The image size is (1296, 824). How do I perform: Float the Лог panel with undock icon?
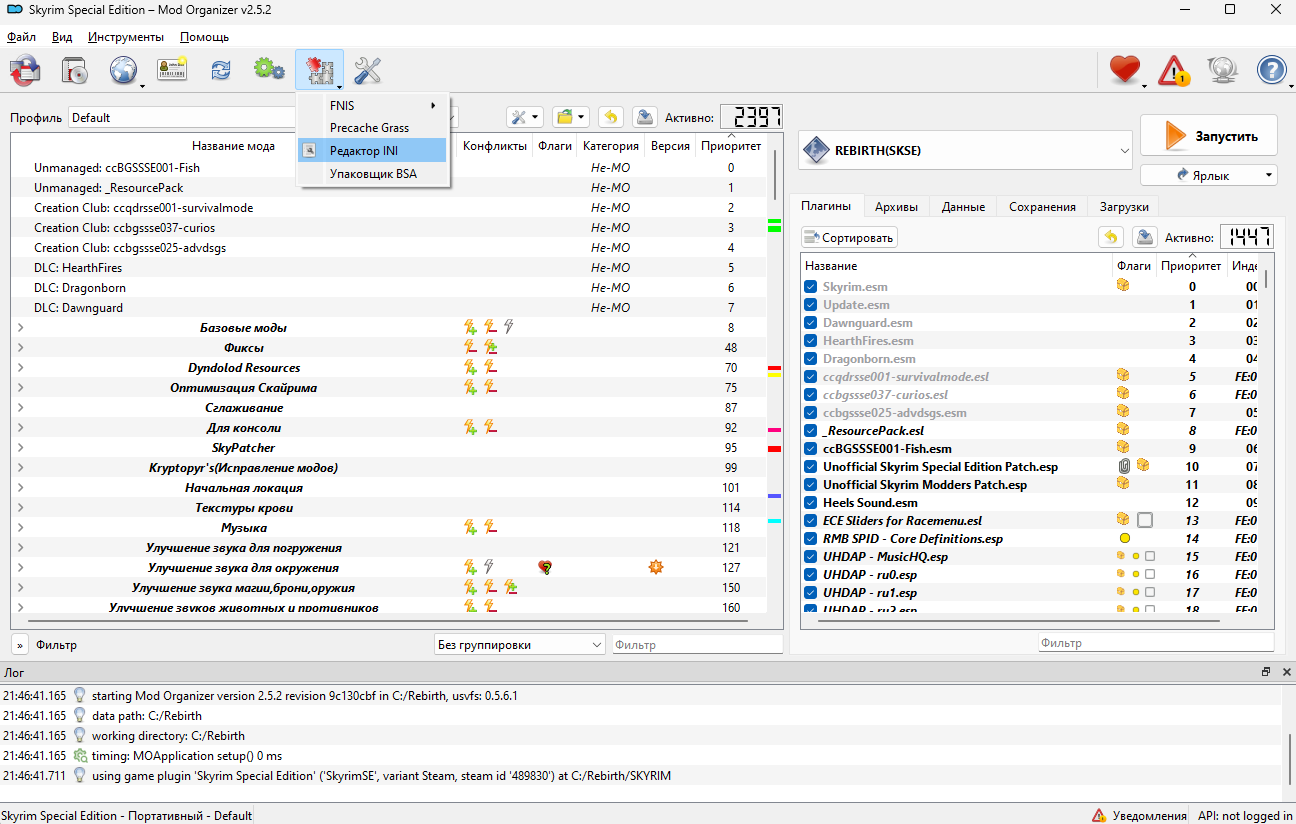[1266, 672]
